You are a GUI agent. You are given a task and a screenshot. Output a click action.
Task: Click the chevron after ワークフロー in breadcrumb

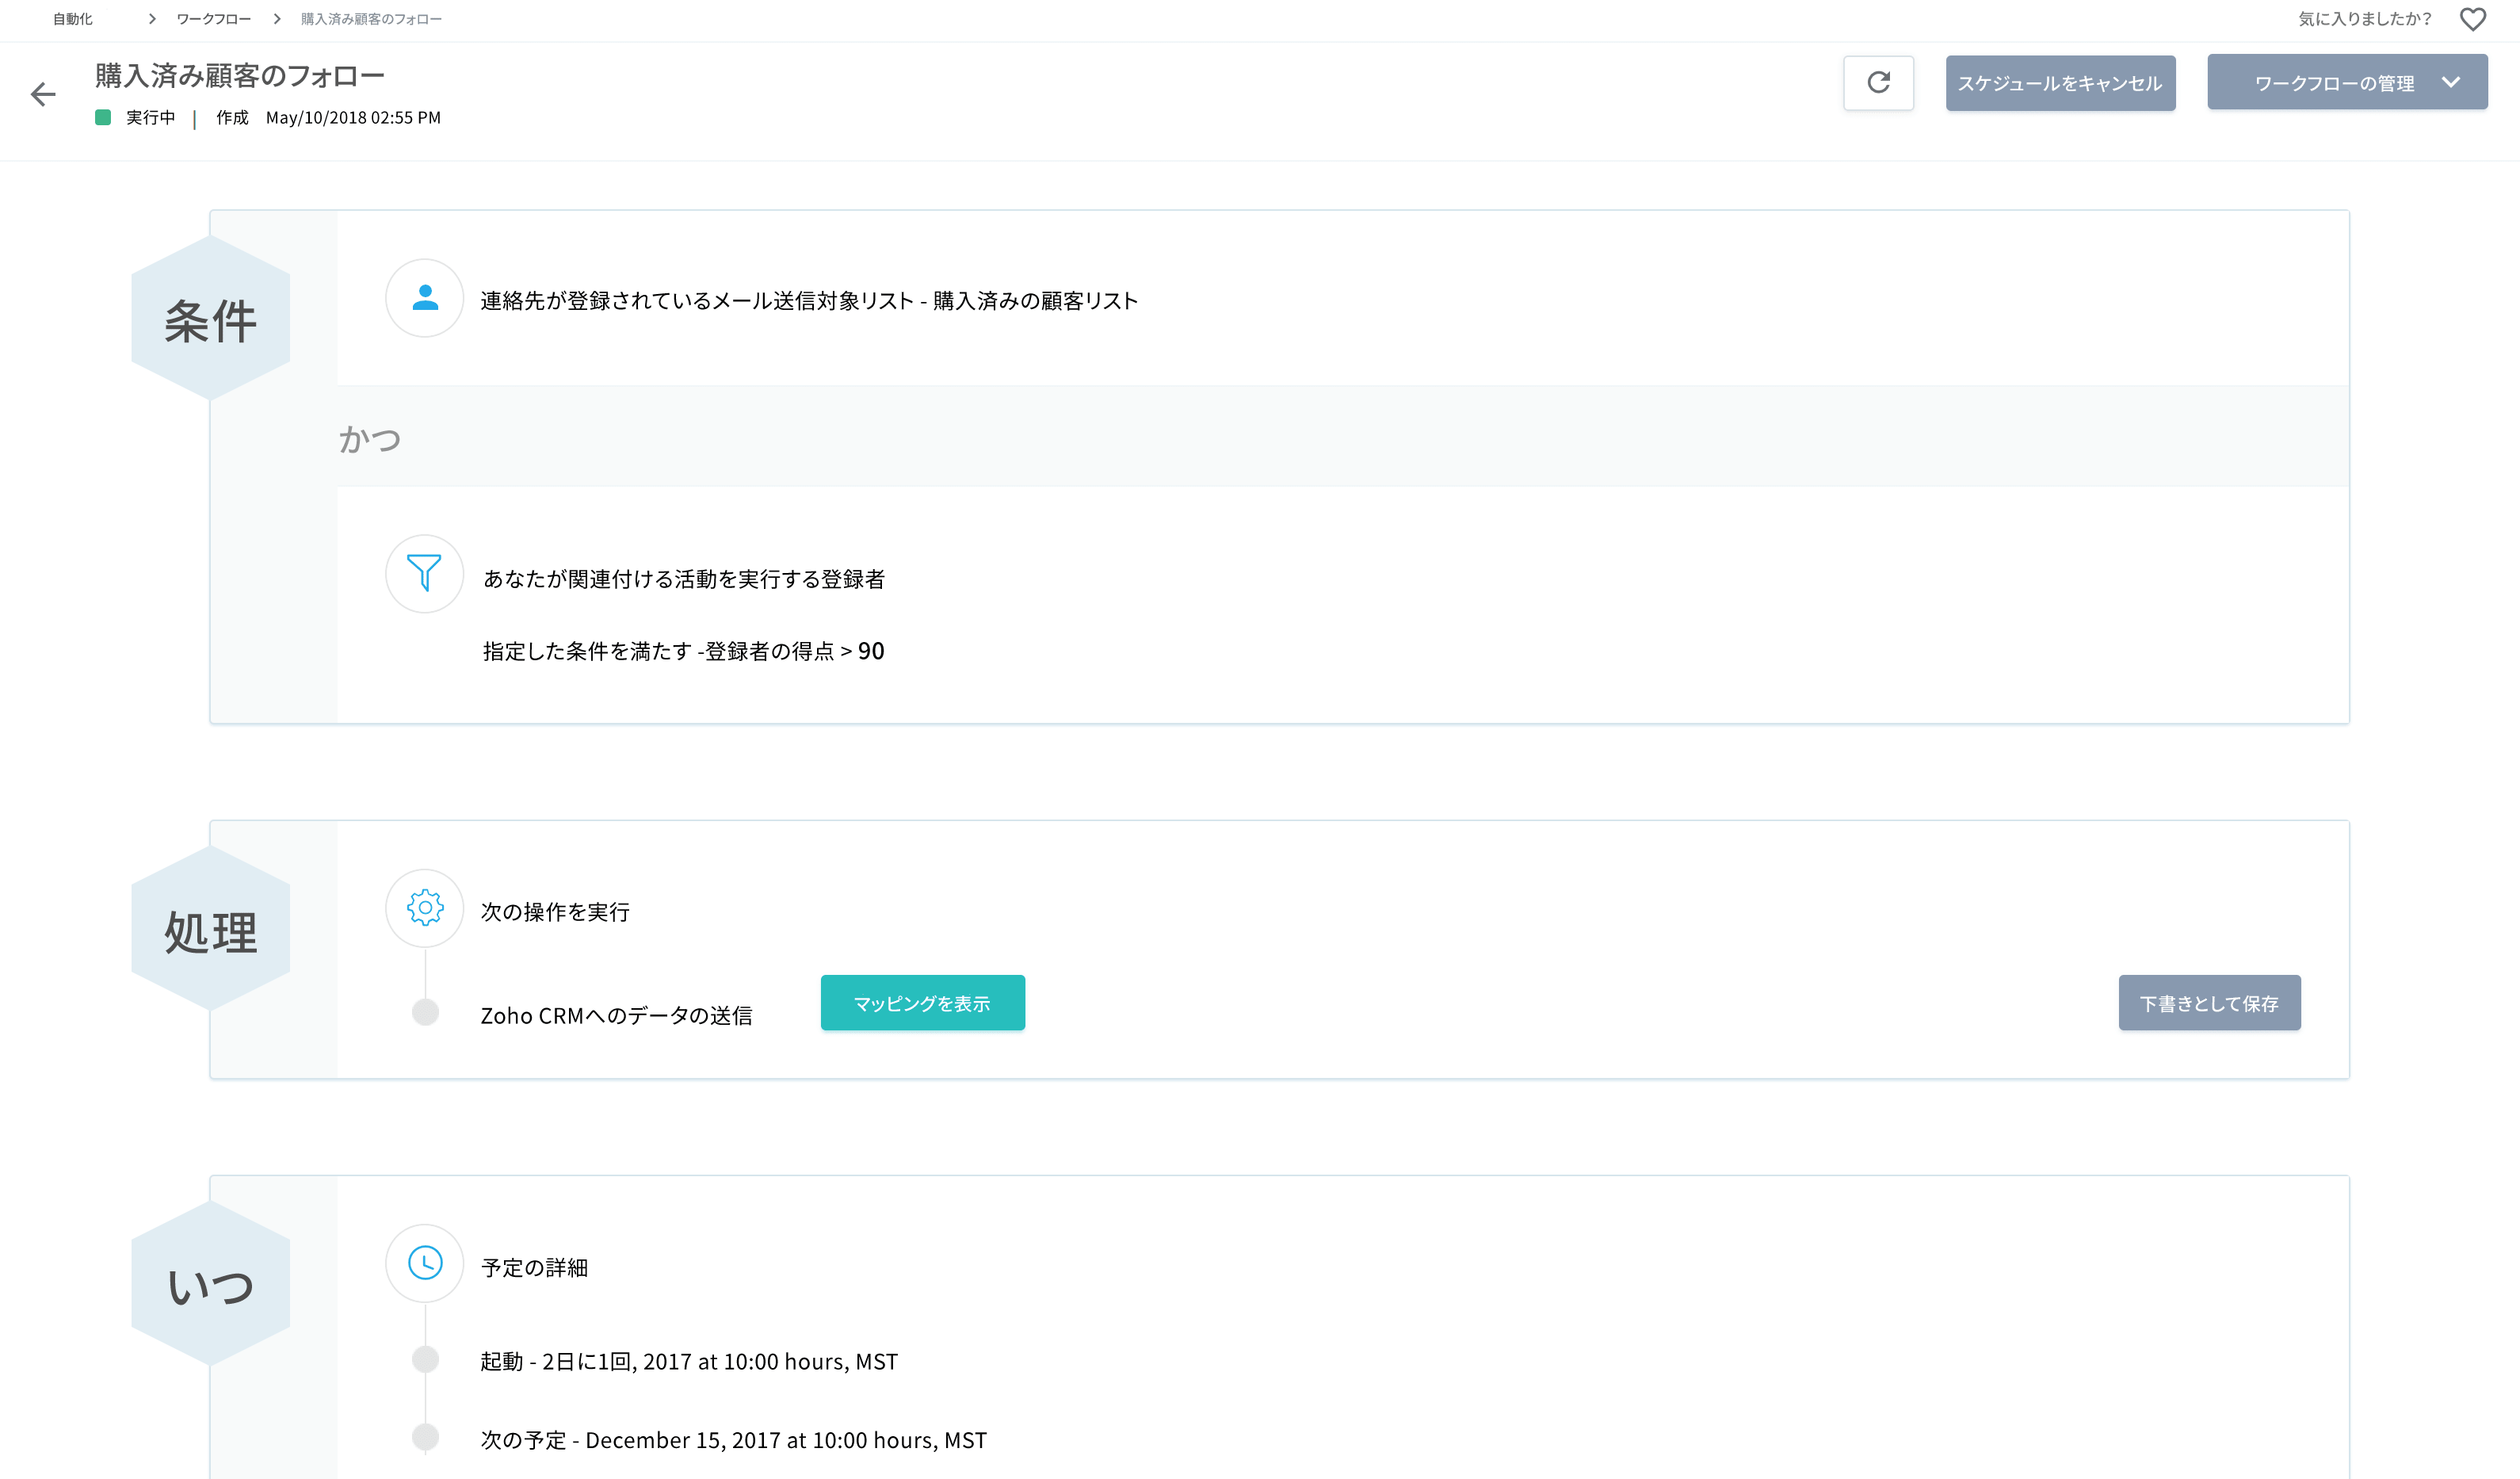pyautogui.click(x=277, y=19)
